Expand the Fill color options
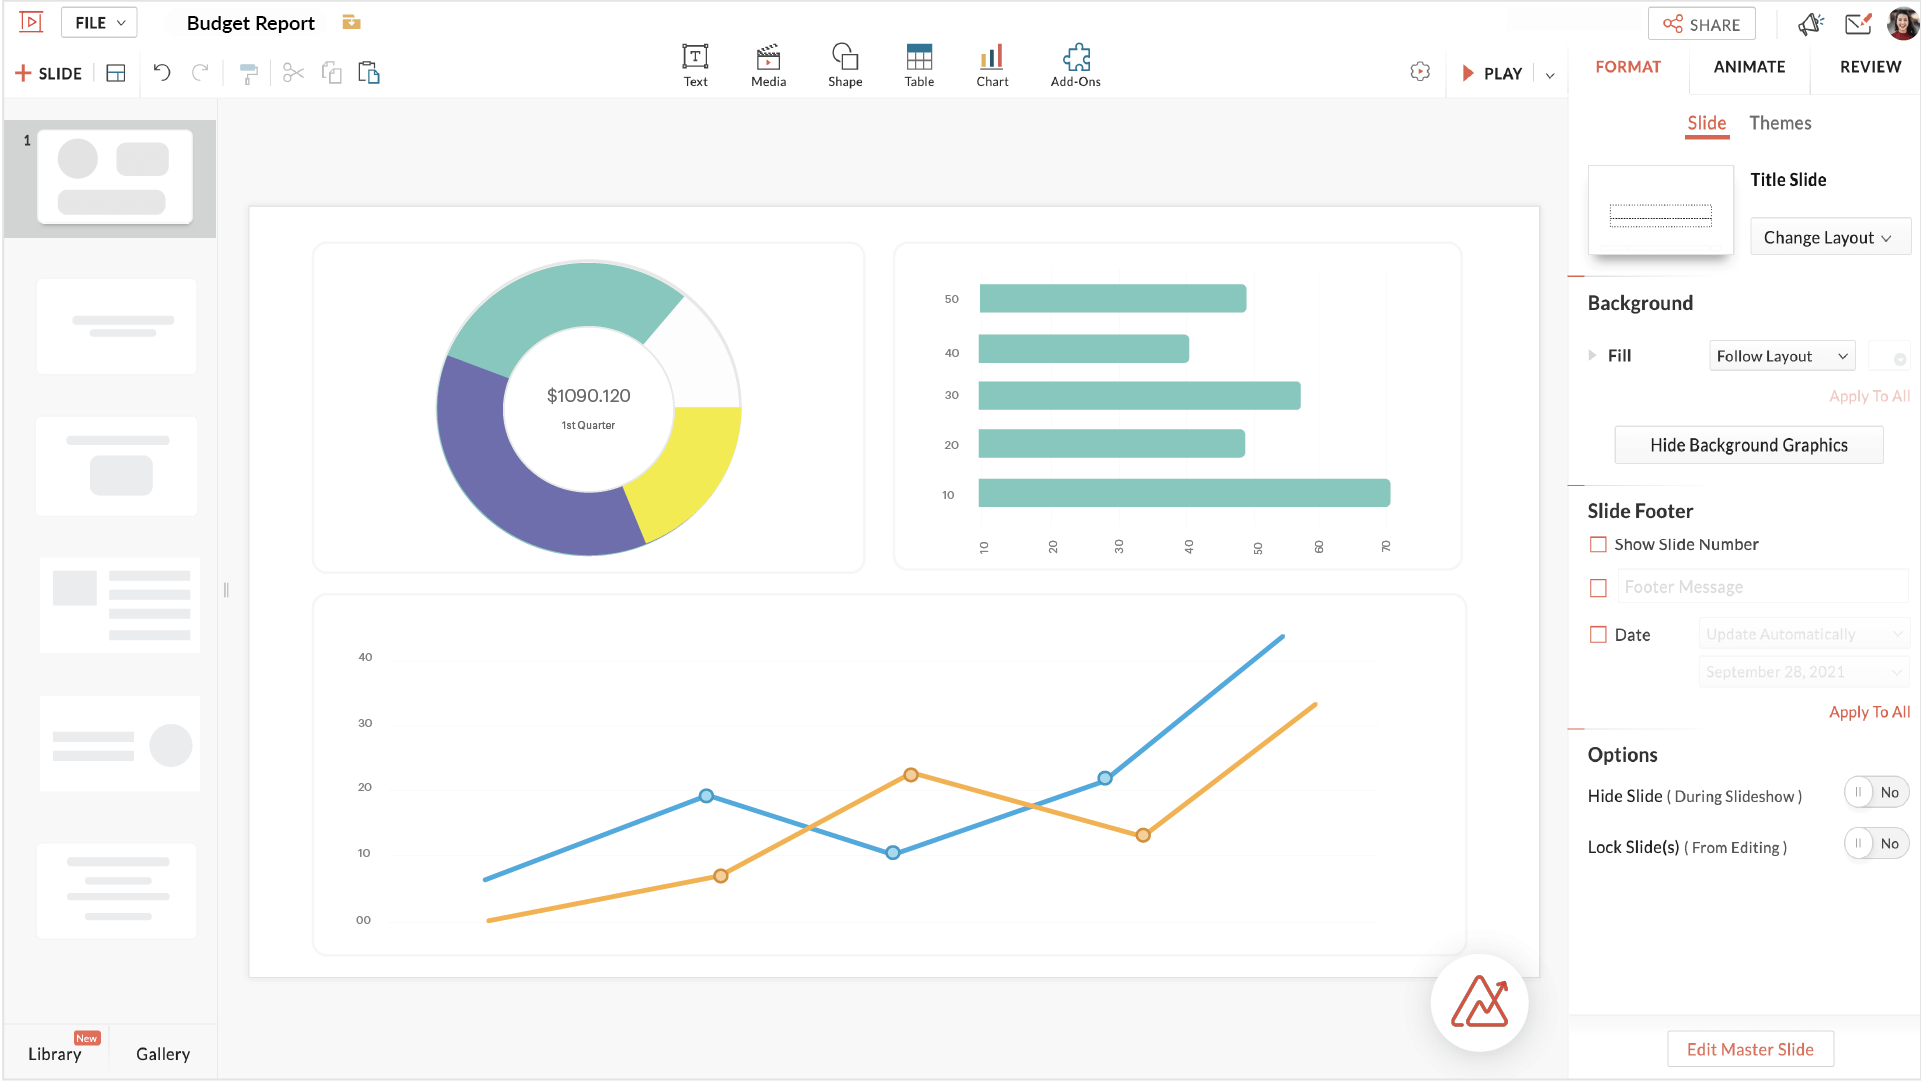The image size is (1921, 1081). [1594, 356]
